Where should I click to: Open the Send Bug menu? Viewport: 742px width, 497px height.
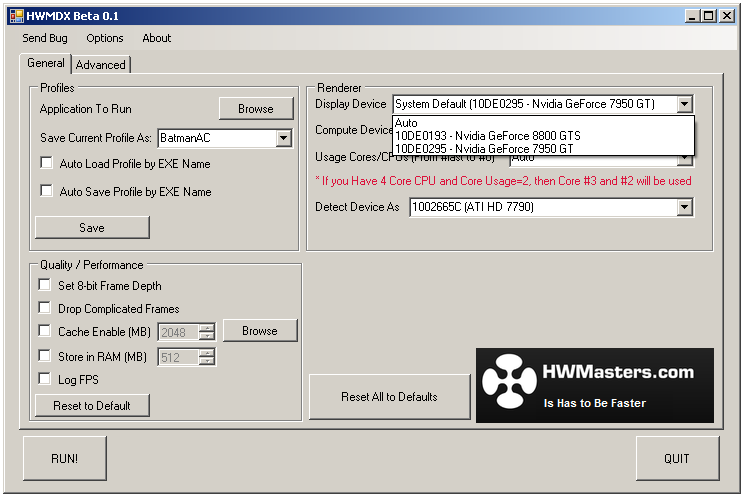coord(45,38)
